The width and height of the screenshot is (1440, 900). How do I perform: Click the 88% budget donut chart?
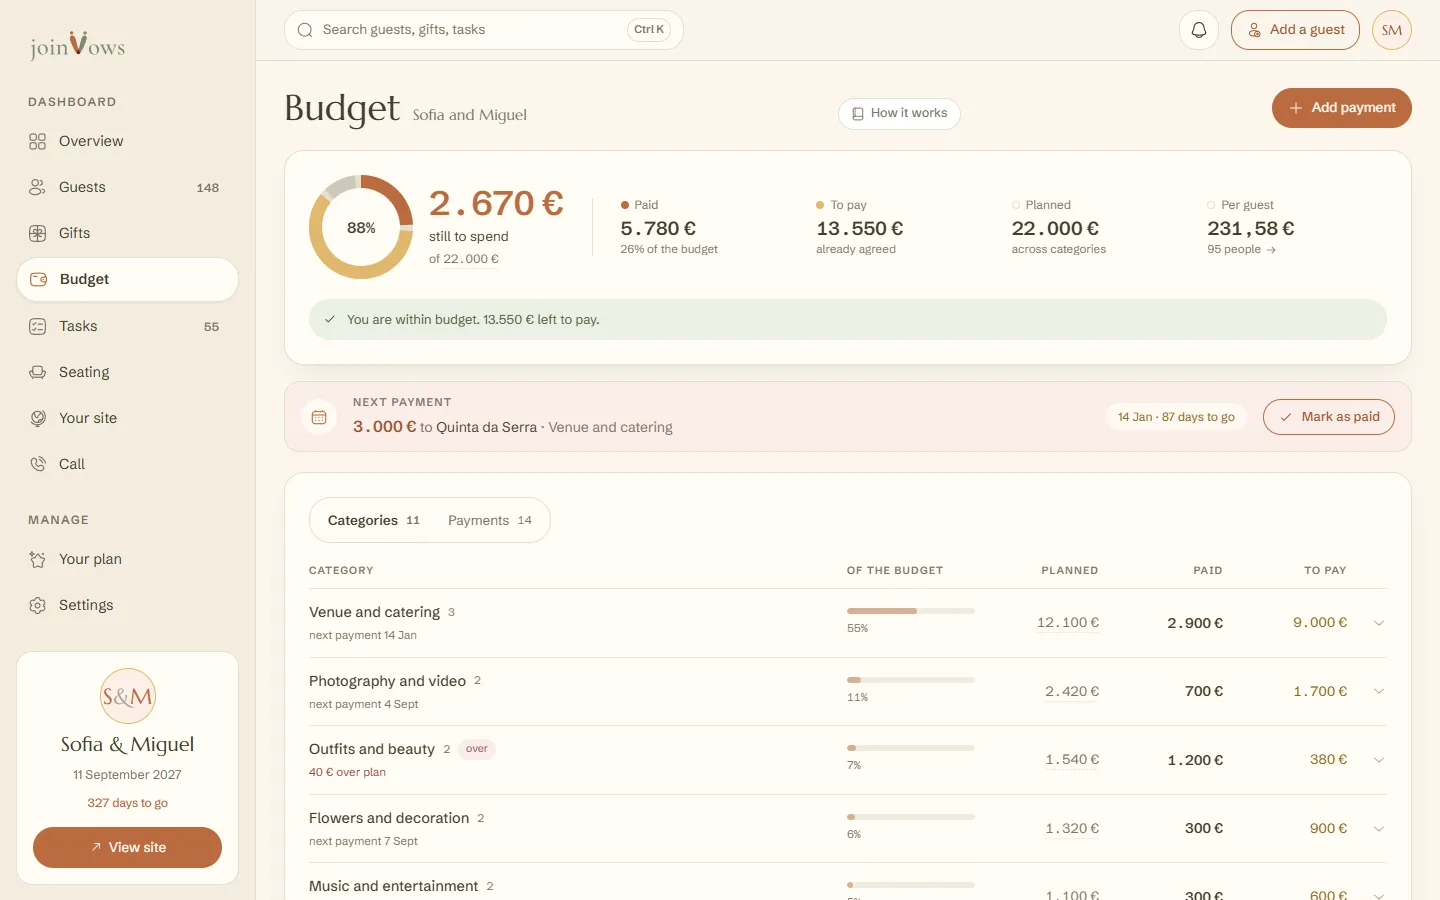pyautogui.click(x=361, y=227)
